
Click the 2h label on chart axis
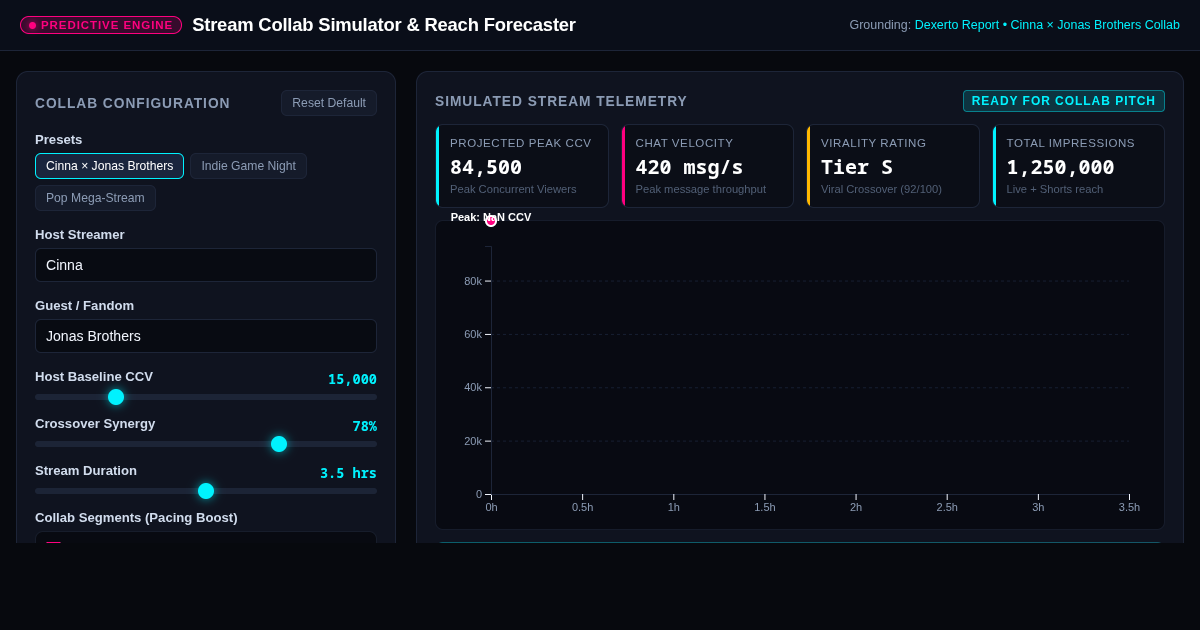pyautogui.click(x=856, y=507)
